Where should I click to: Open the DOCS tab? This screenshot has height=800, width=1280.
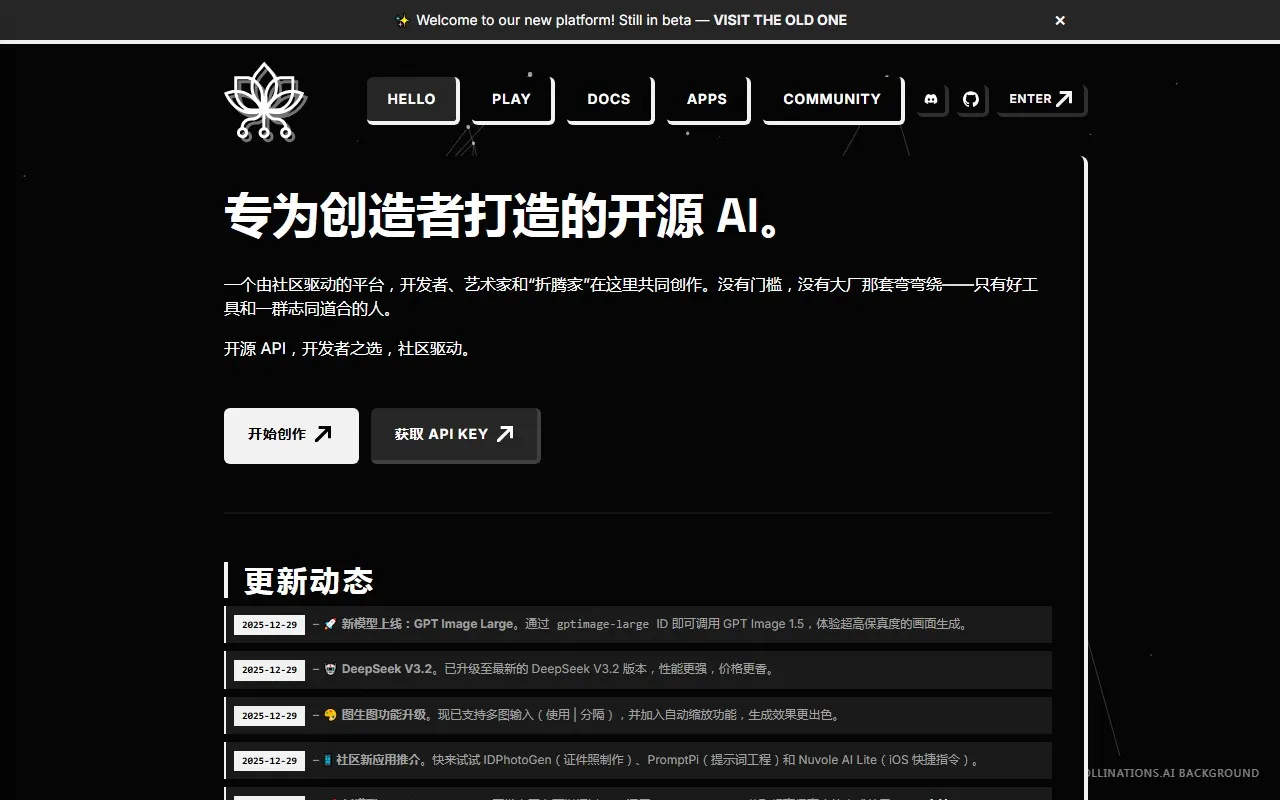(608, 99)
